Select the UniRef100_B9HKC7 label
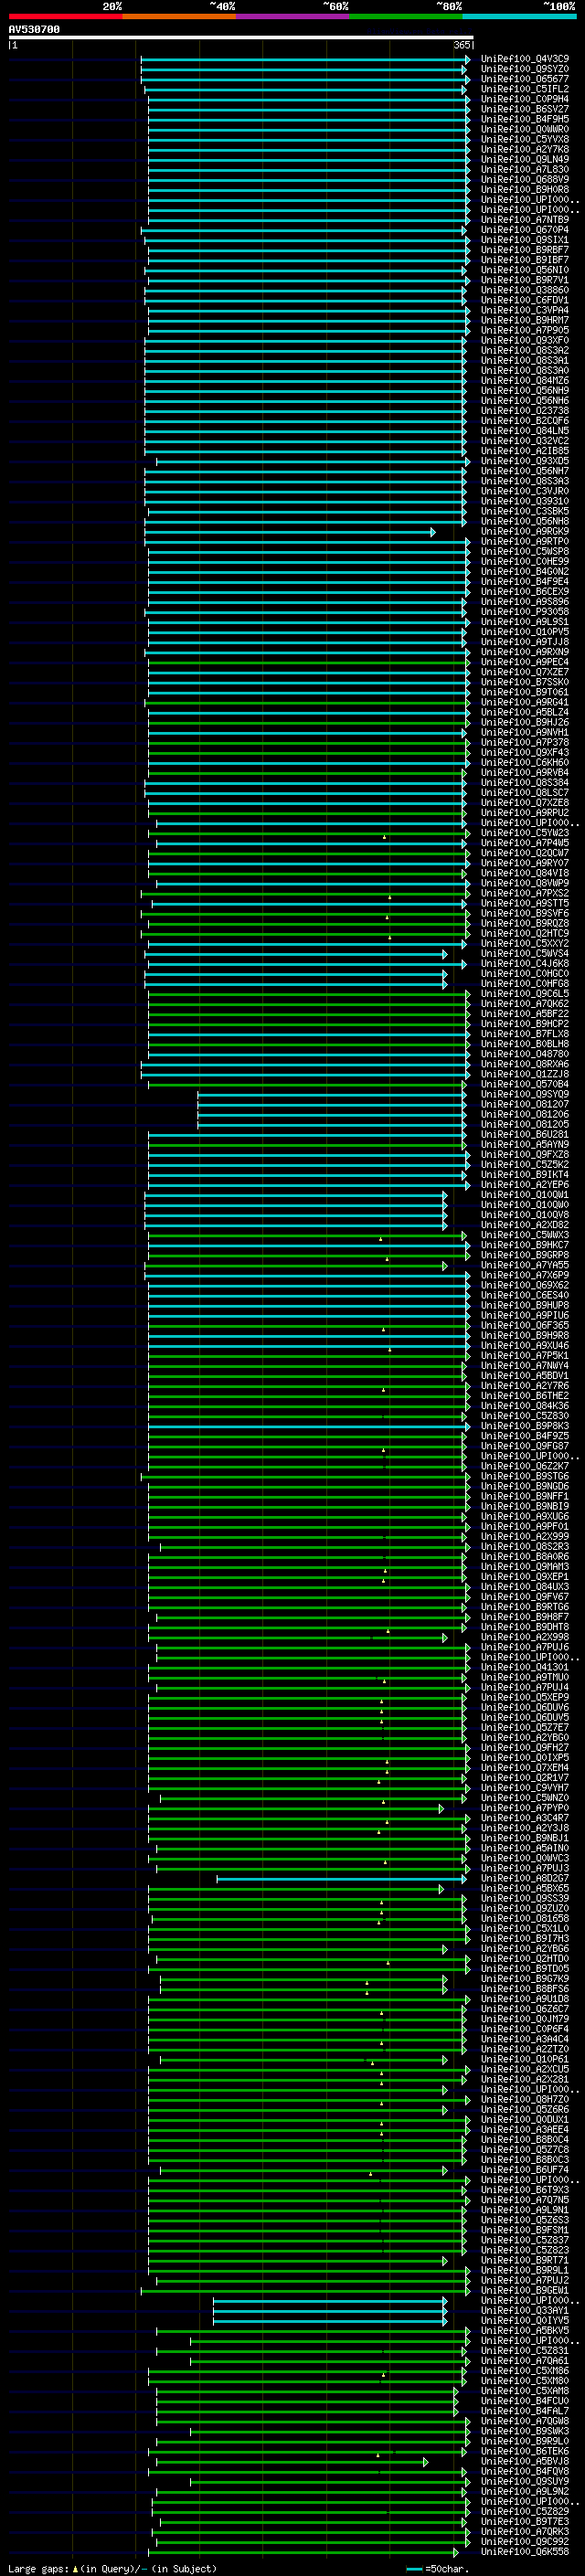The image size is (585, 2576). pyautogui.click(x=524, y=1245)
